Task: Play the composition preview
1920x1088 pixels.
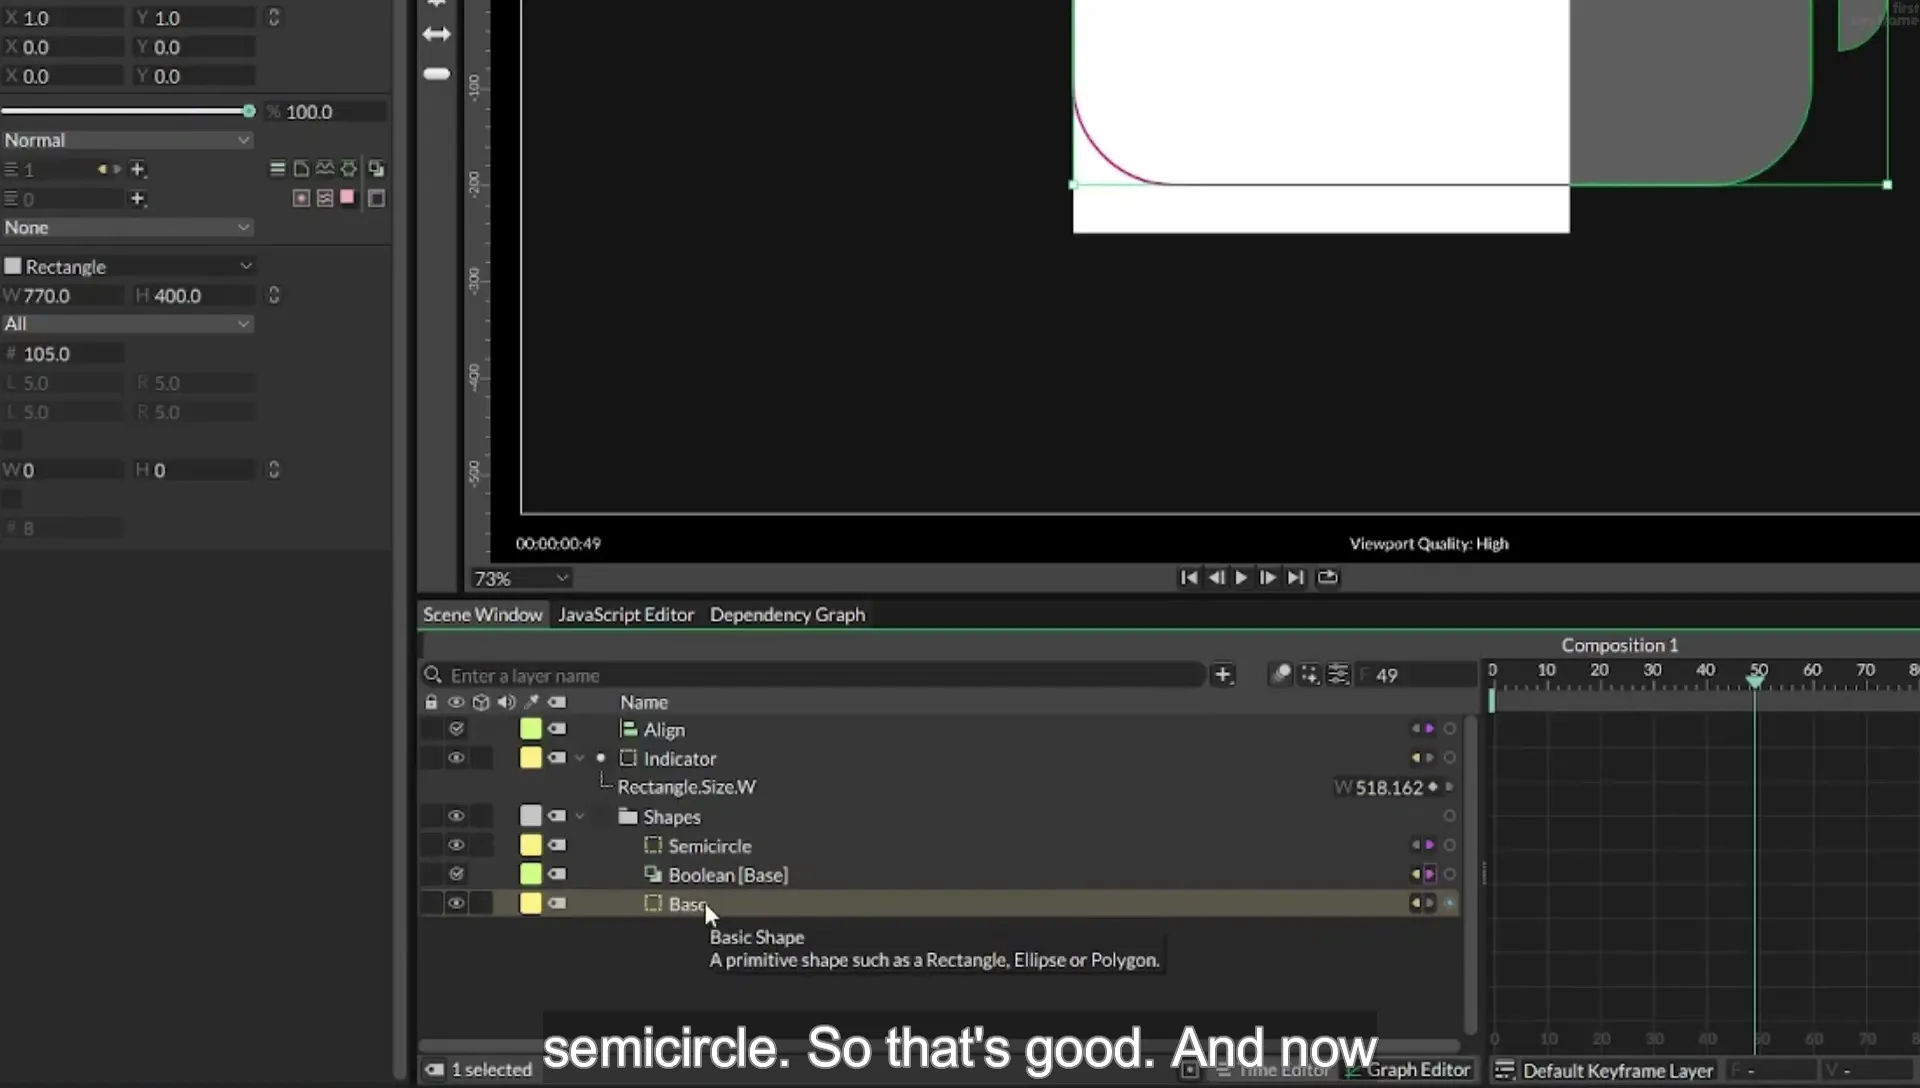Action: point(1241,578)
